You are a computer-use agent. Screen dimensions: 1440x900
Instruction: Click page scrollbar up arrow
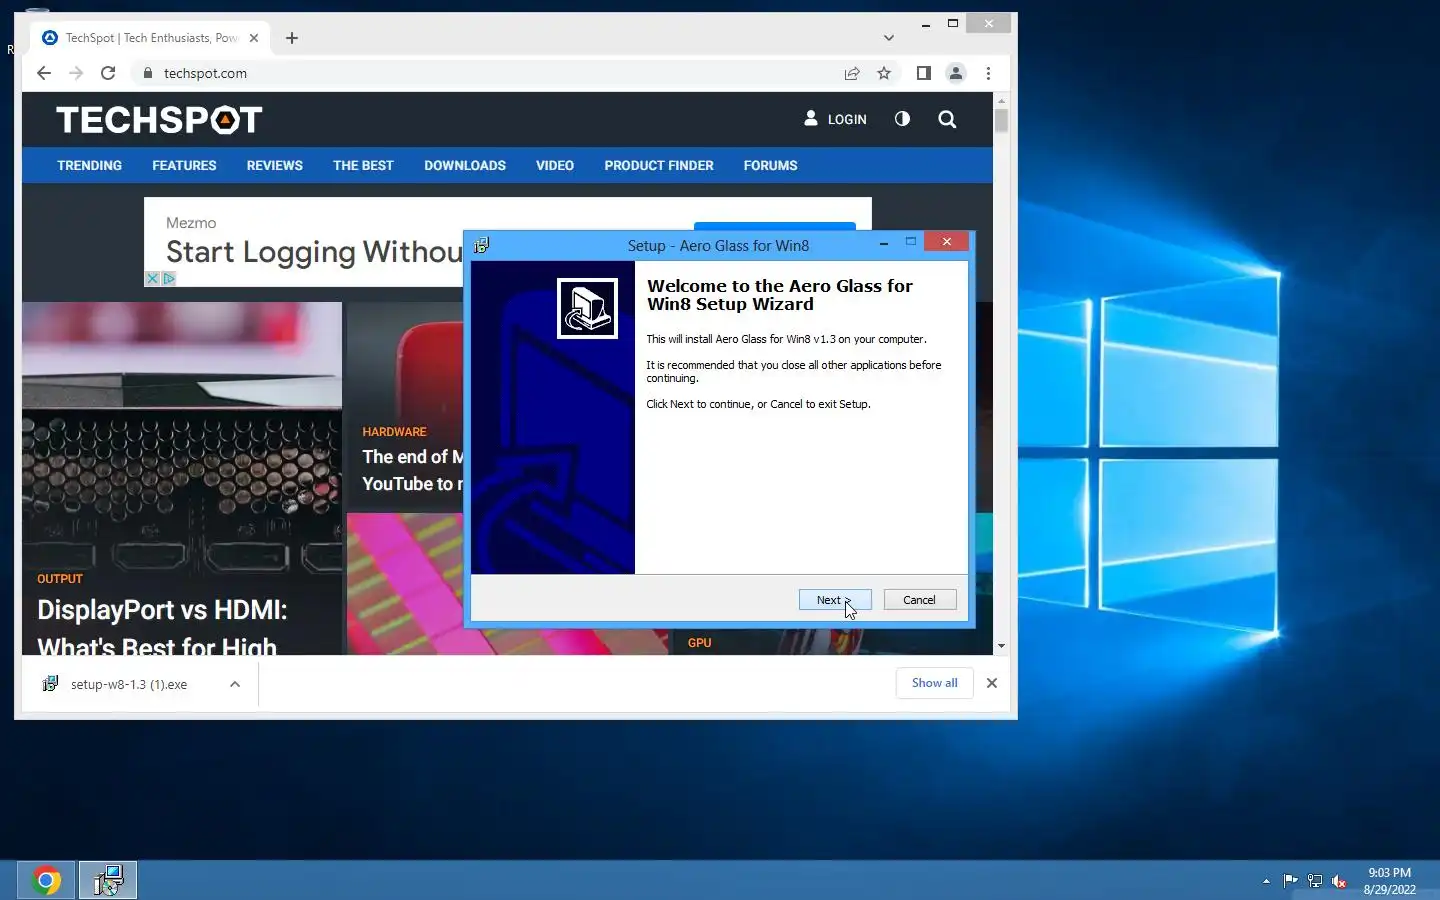click(1001, 101)
